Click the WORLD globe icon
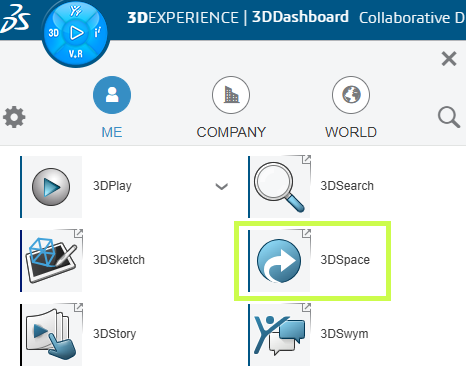This screenshot has width=466, height=370. coord(351,95)
